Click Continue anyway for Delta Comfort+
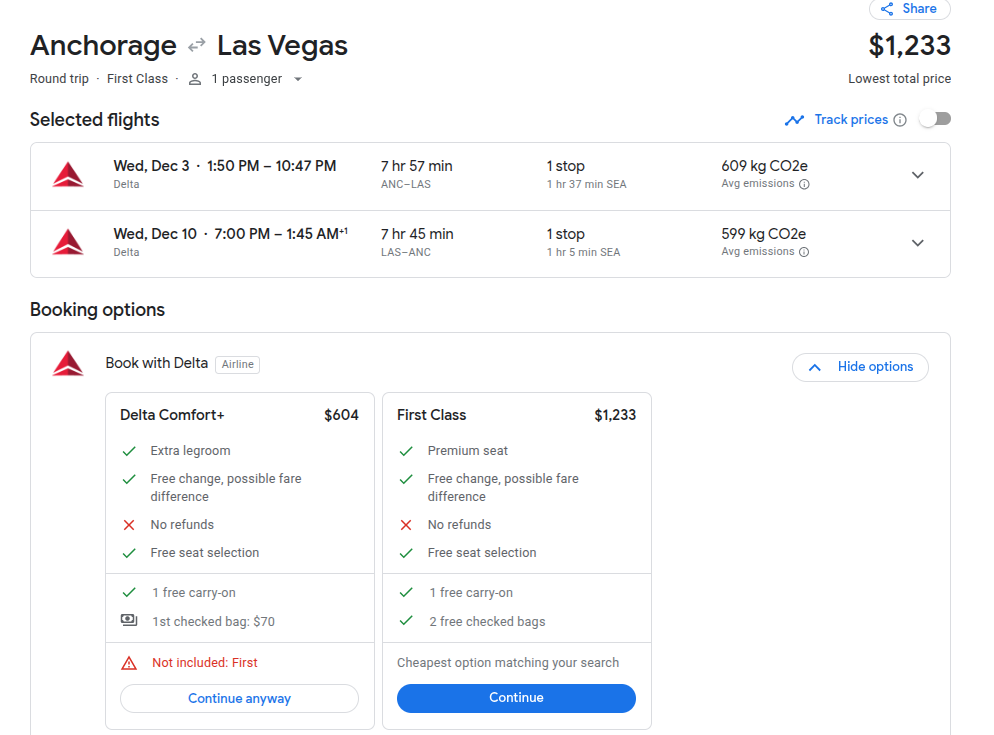This screenshot has width=994, height=735. 239,698
